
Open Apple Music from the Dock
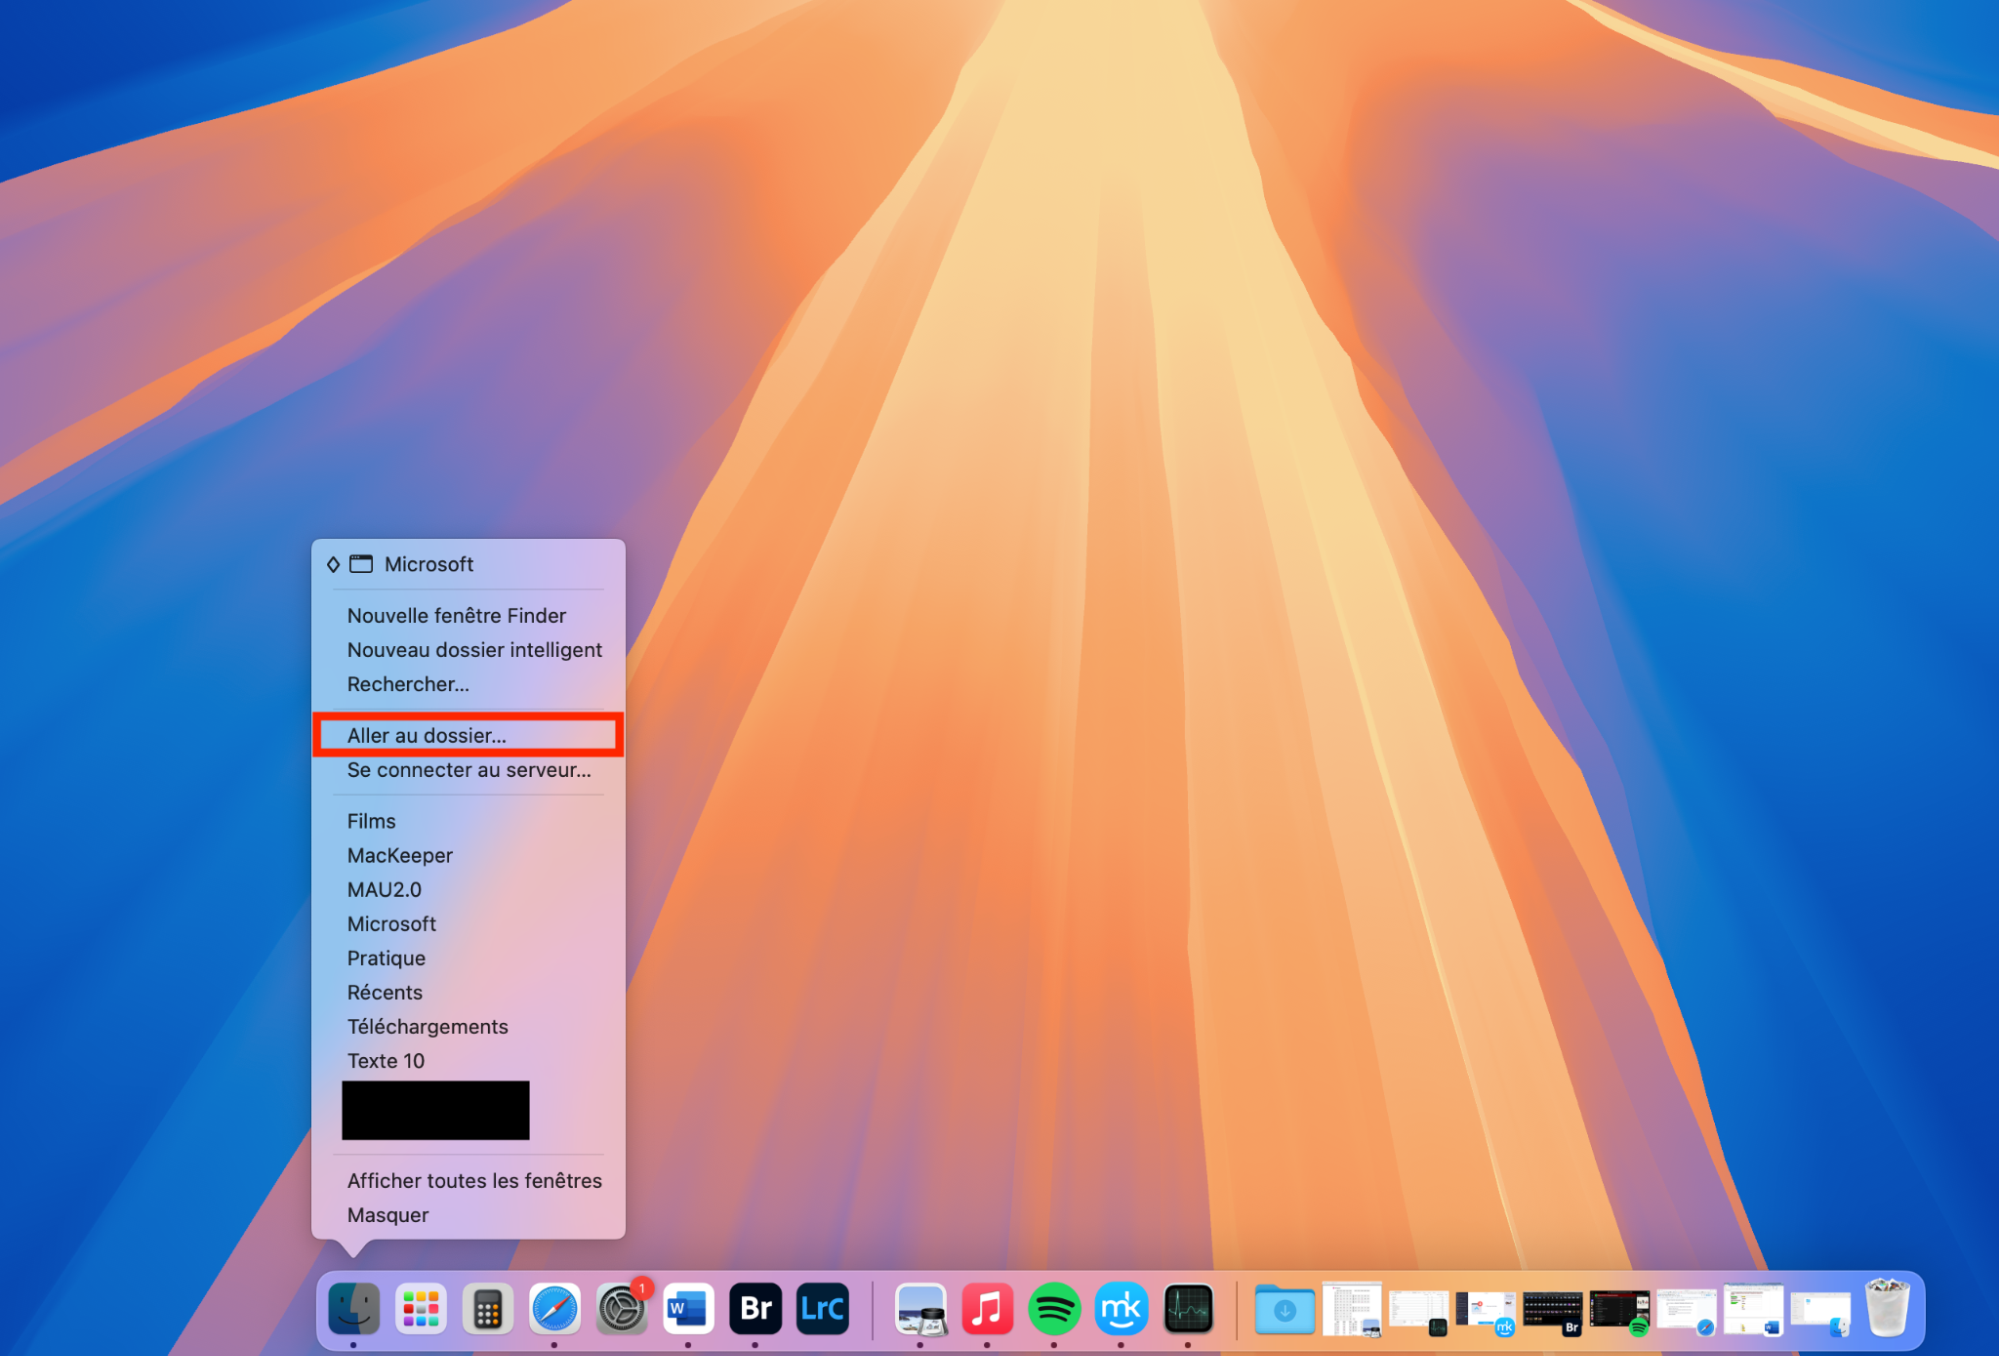pos(988,1308)
